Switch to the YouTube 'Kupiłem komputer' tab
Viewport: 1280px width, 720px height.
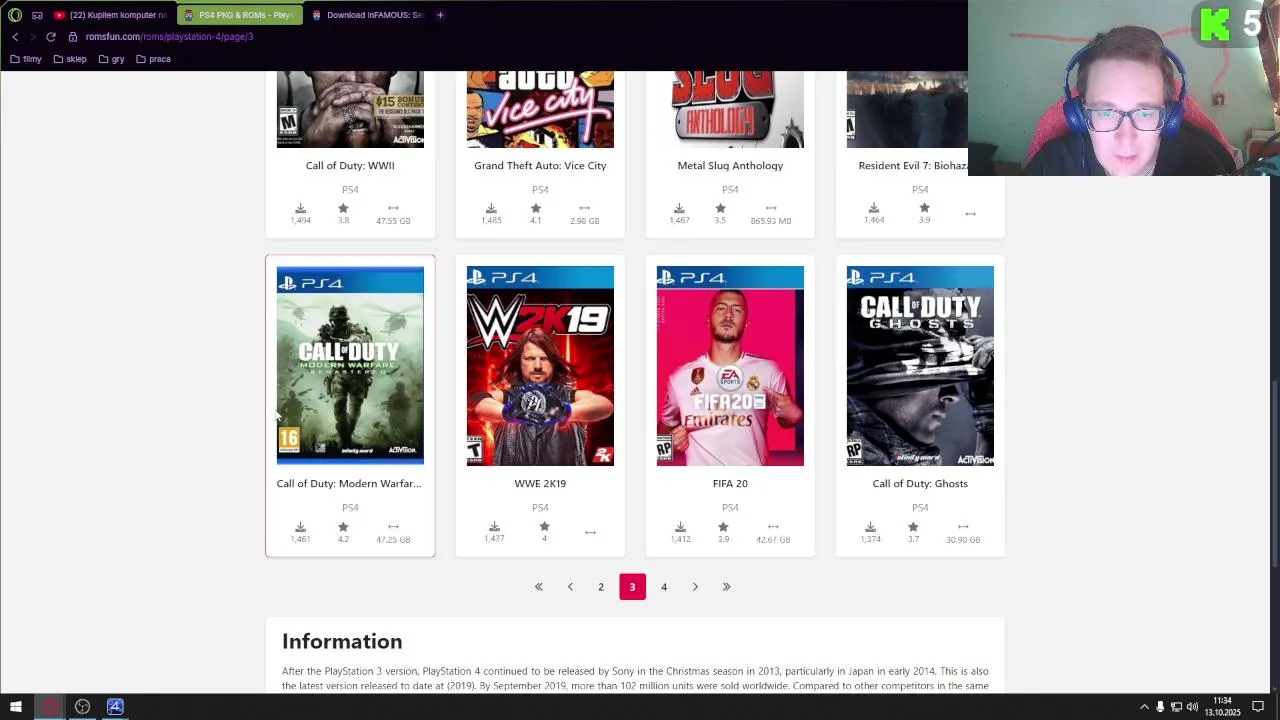tap(111, 15)
